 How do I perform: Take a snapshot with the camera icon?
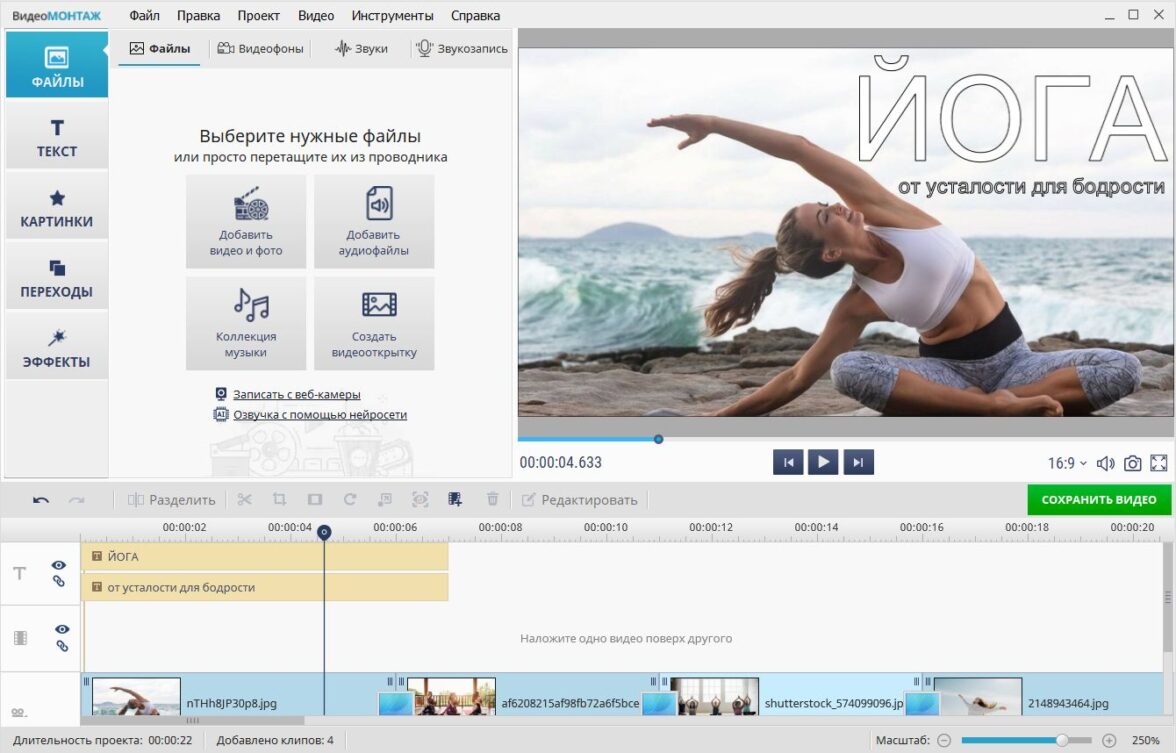(1132, 463)
